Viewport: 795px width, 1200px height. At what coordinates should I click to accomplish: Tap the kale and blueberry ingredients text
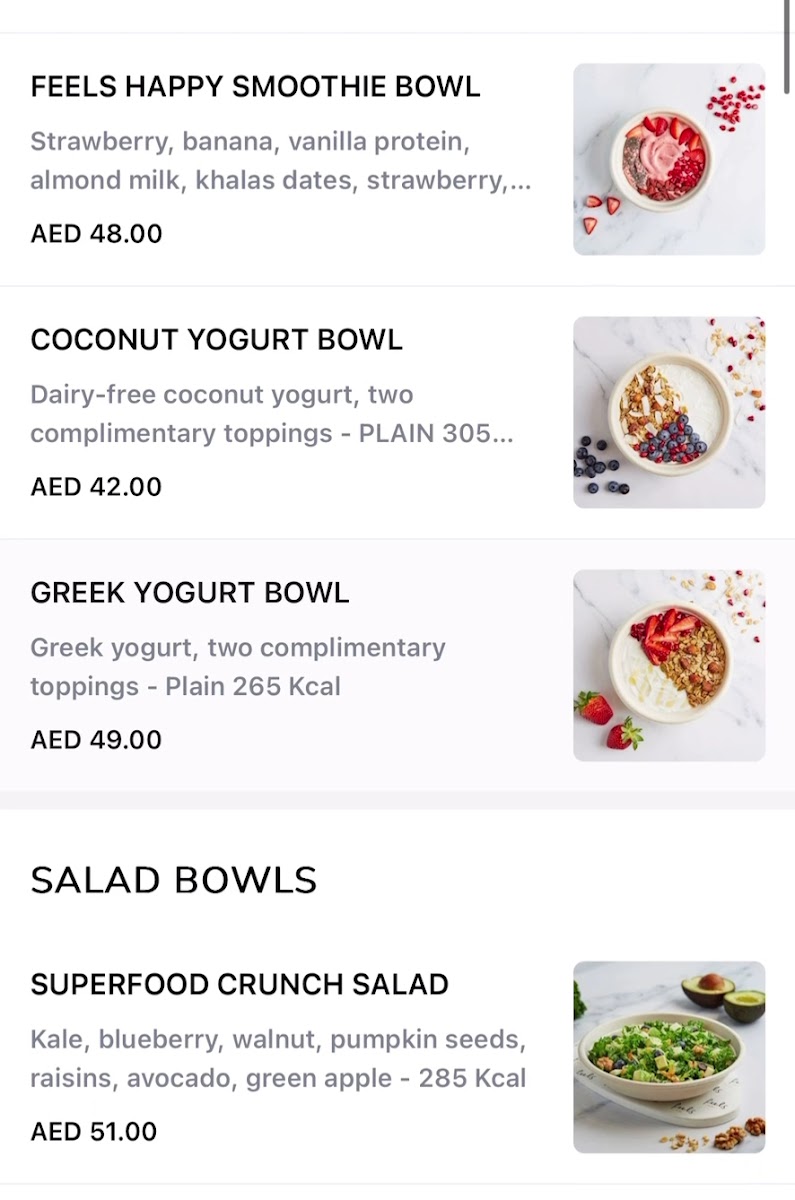point(278,1059)
